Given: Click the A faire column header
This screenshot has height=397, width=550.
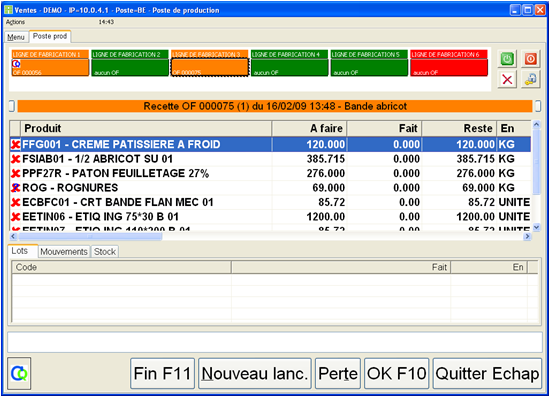Looking at the screenshot, I should tap(309, 128).
